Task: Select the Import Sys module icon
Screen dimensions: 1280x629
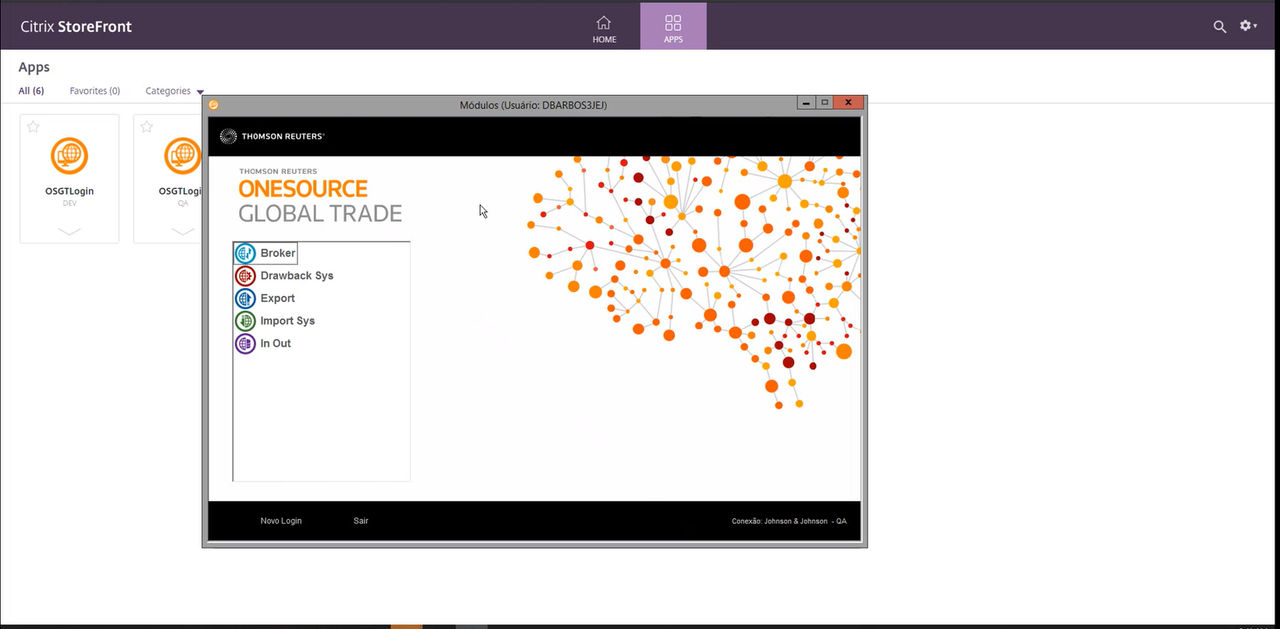Action: pyautogui.click(x=245, y=321)
